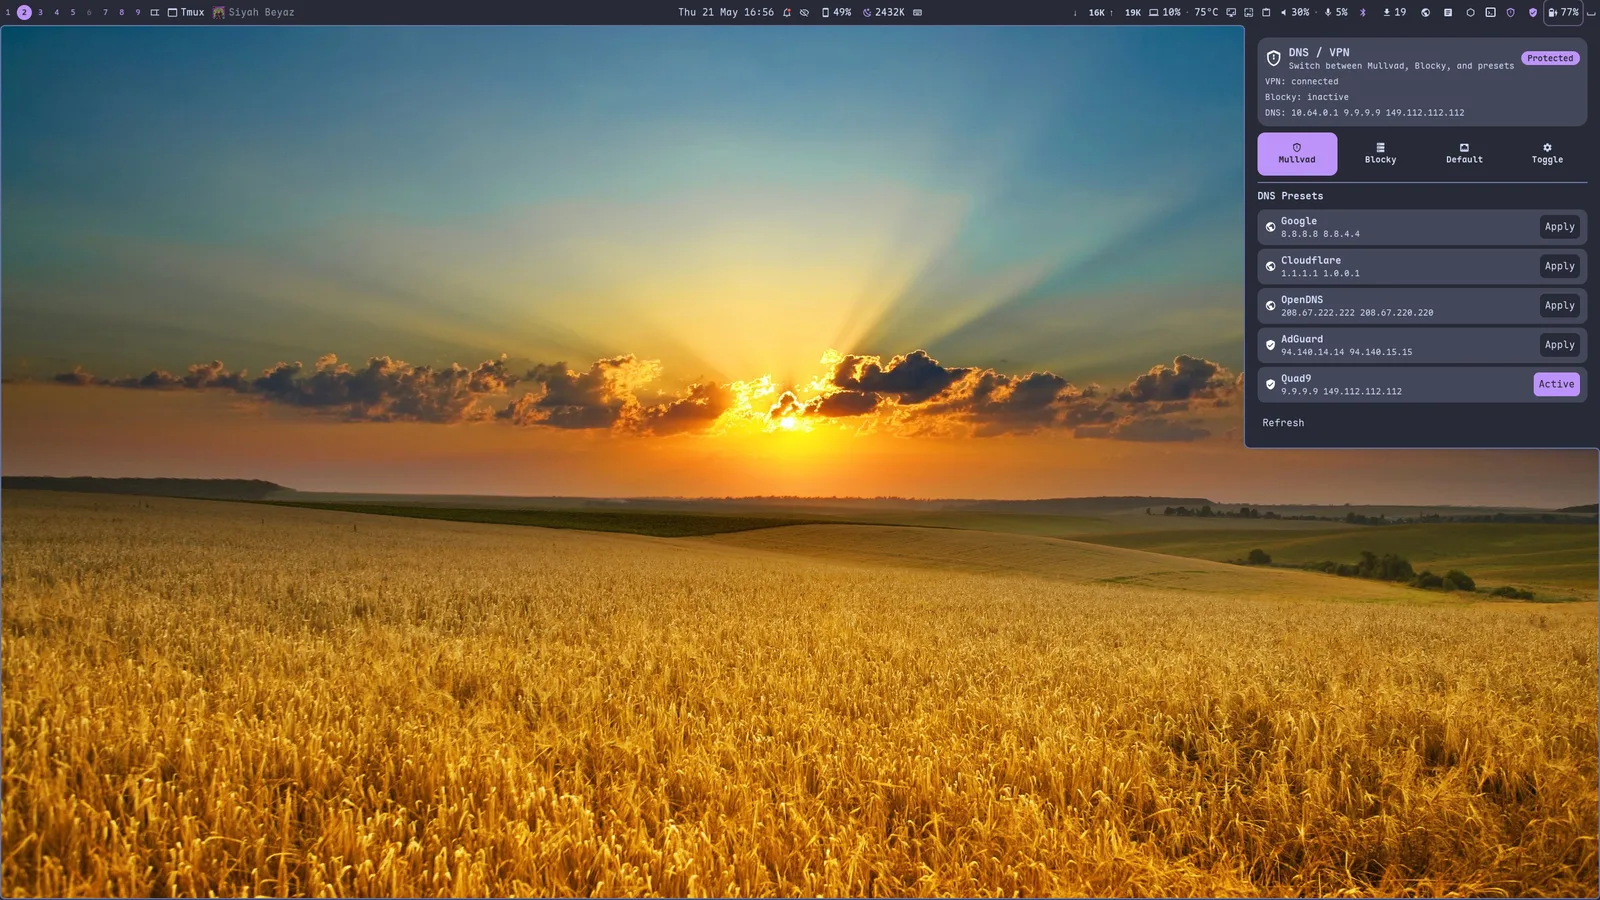
Task: Click the clipboard icon in the top bar
Action: click(x=1266, y=13)
